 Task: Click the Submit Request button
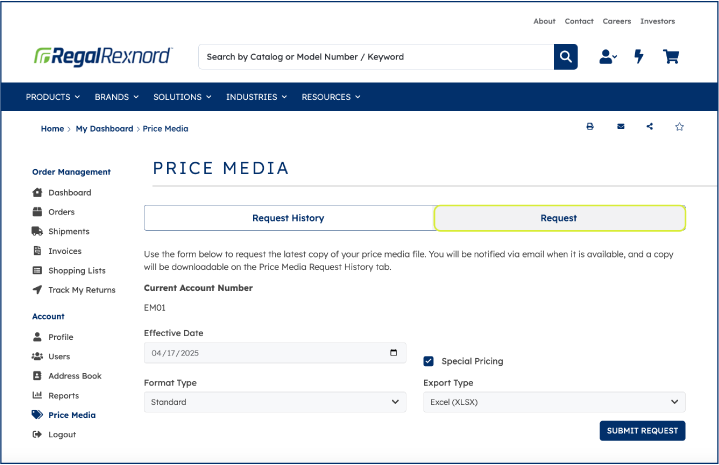pyautogui.click(x=642, y=431)
